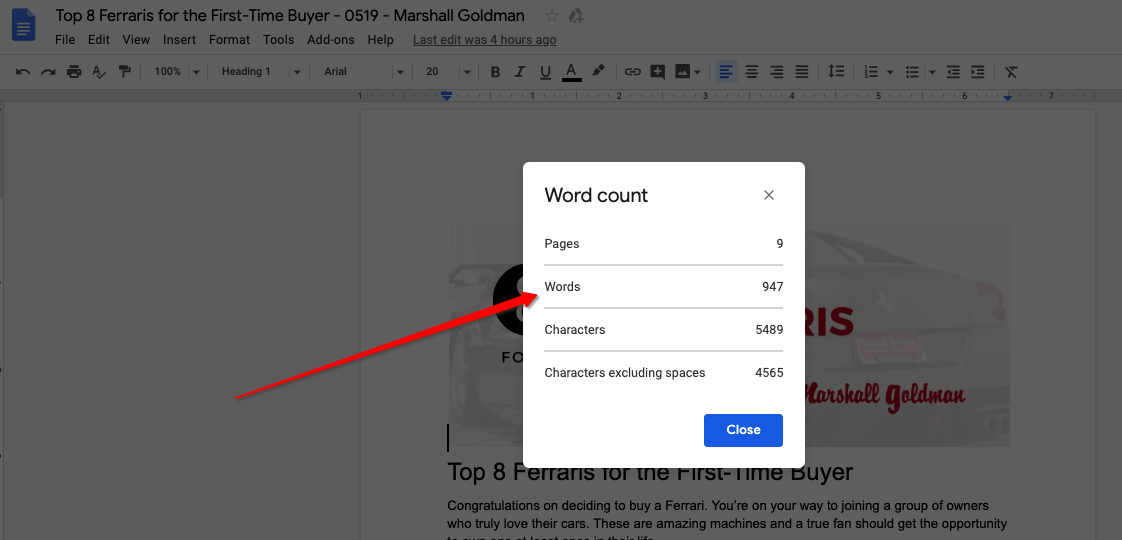Print the document with the printer icon

(74, 72)
